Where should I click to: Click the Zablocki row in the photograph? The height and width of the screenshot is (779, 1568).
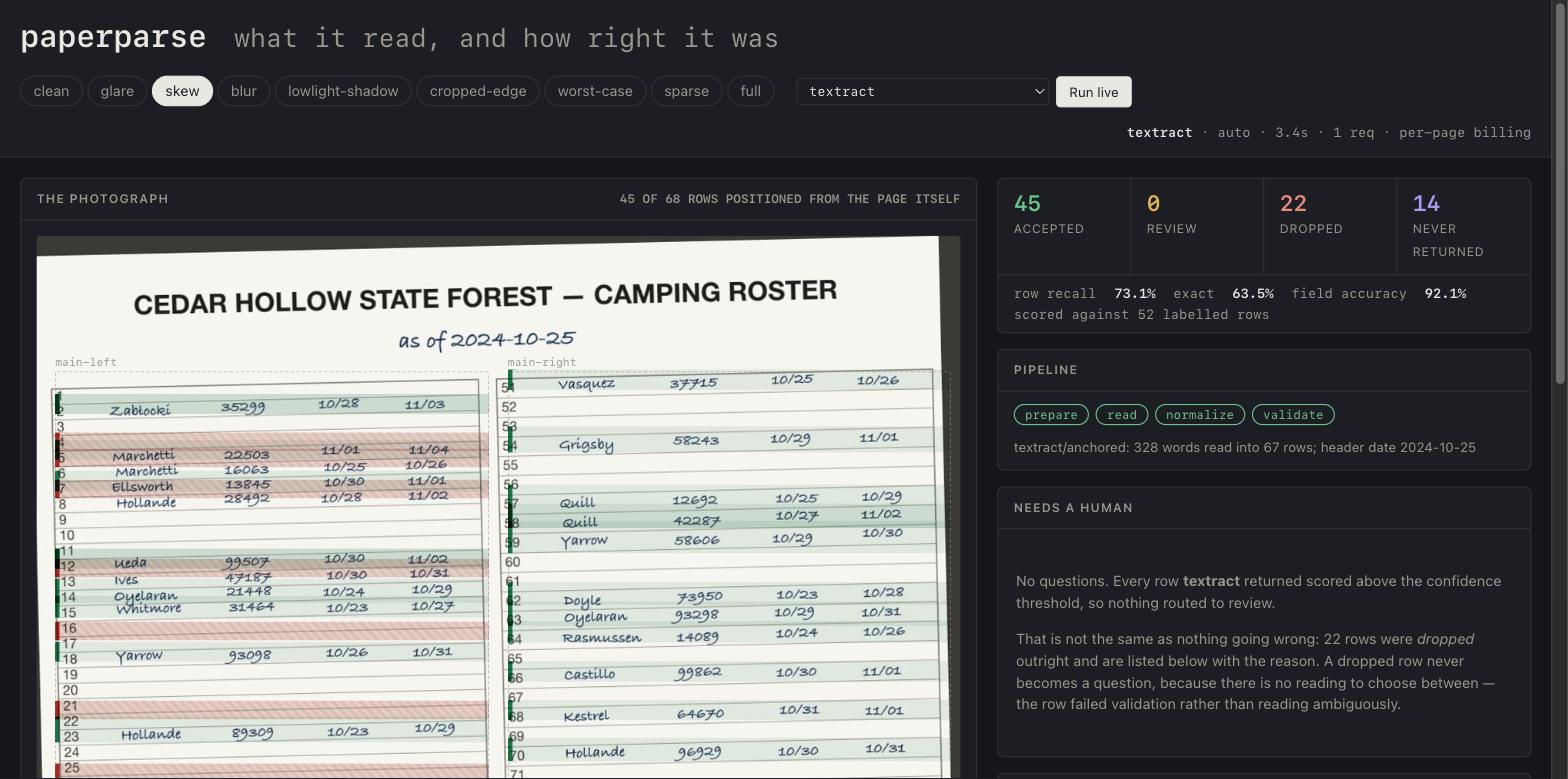pyautogui.click(x=271, y=406)
